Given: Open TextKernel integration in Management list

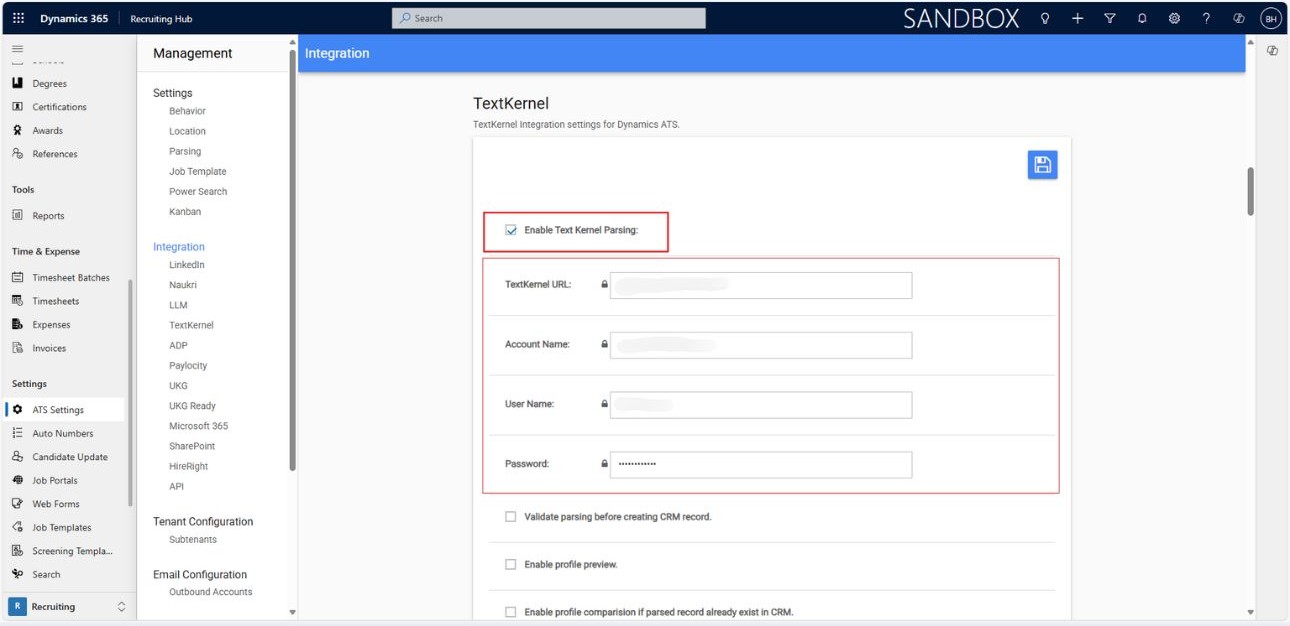Looking at the screenshot, I should 191,325.
